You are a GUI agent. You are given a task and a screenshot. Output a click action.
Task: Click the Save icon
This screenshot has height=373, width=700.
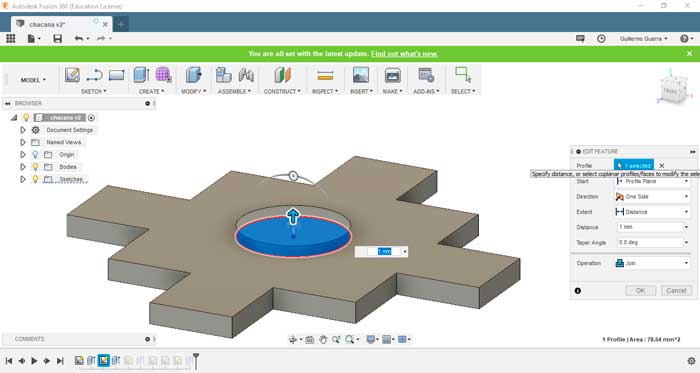click(x=58, y=39)
